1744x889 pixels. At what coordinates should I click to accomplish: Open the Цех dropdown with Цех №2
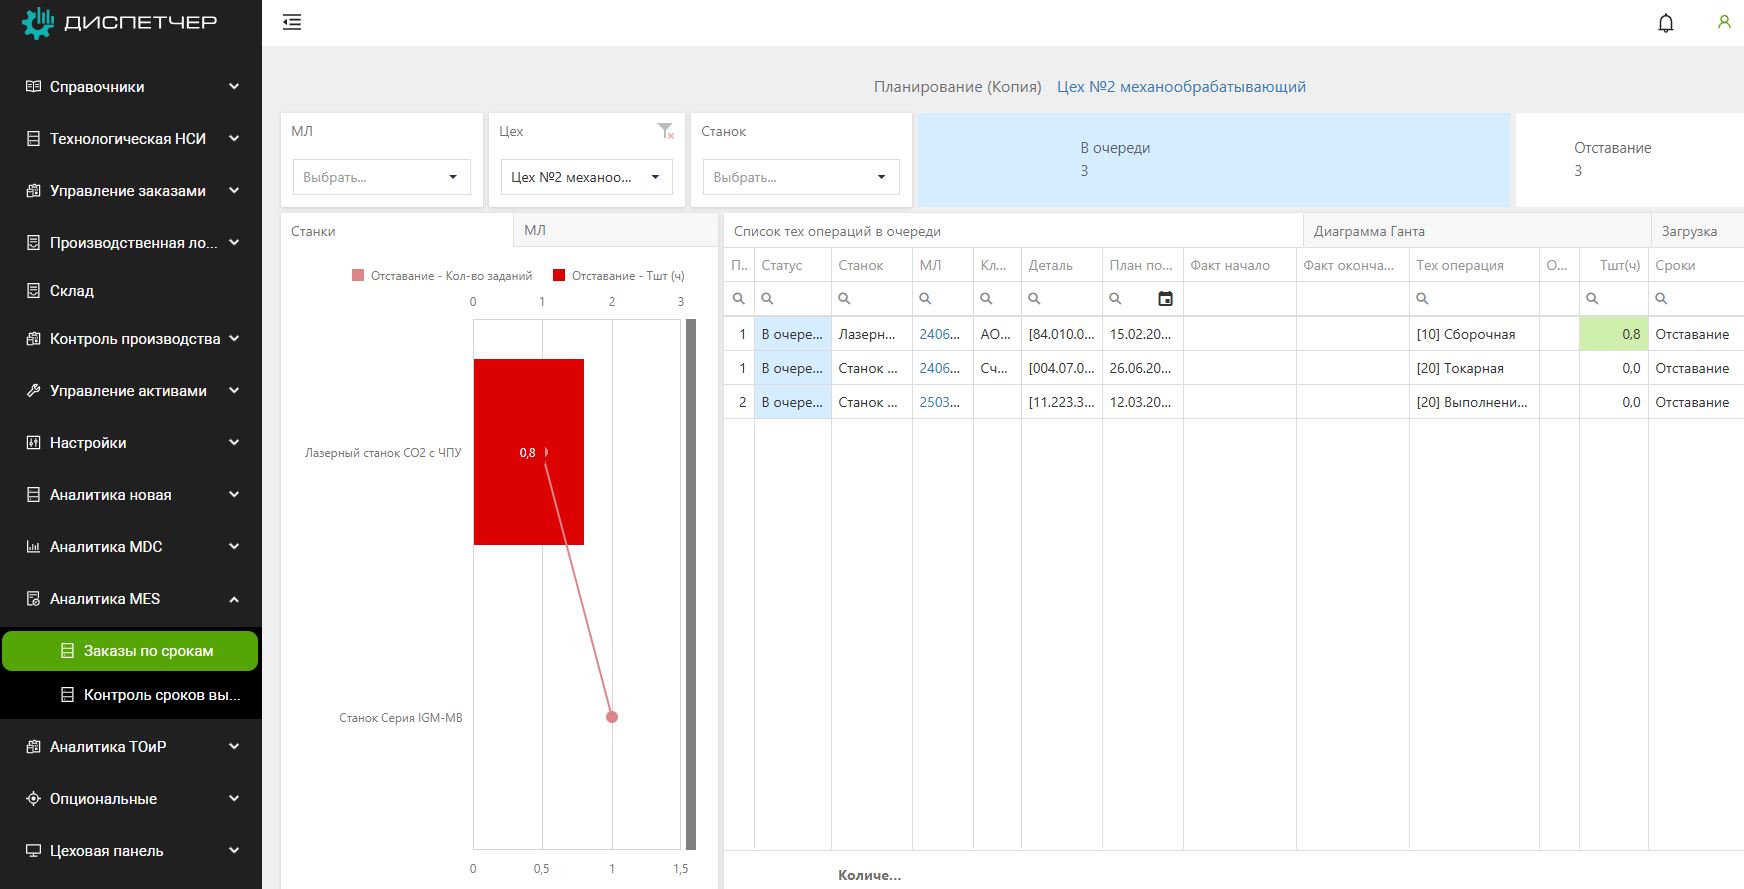586,177
